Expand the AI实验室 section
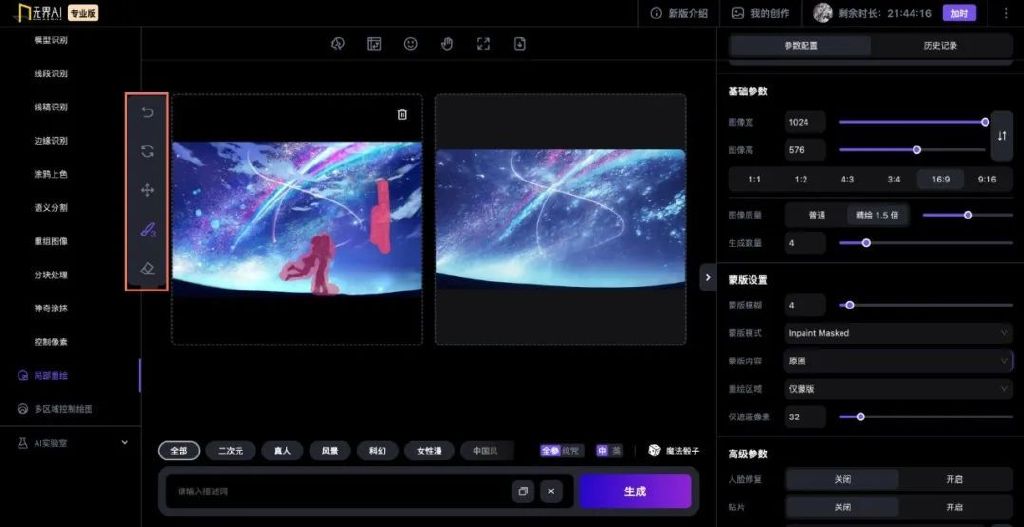 pyautogui.click(x=73, y=443)
